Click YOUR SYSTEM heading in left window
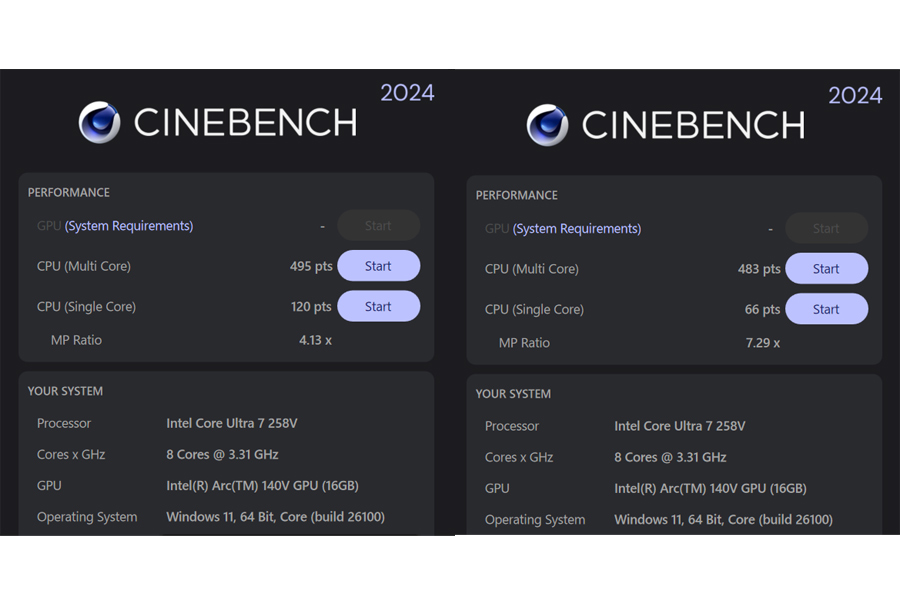 [65, 391]
